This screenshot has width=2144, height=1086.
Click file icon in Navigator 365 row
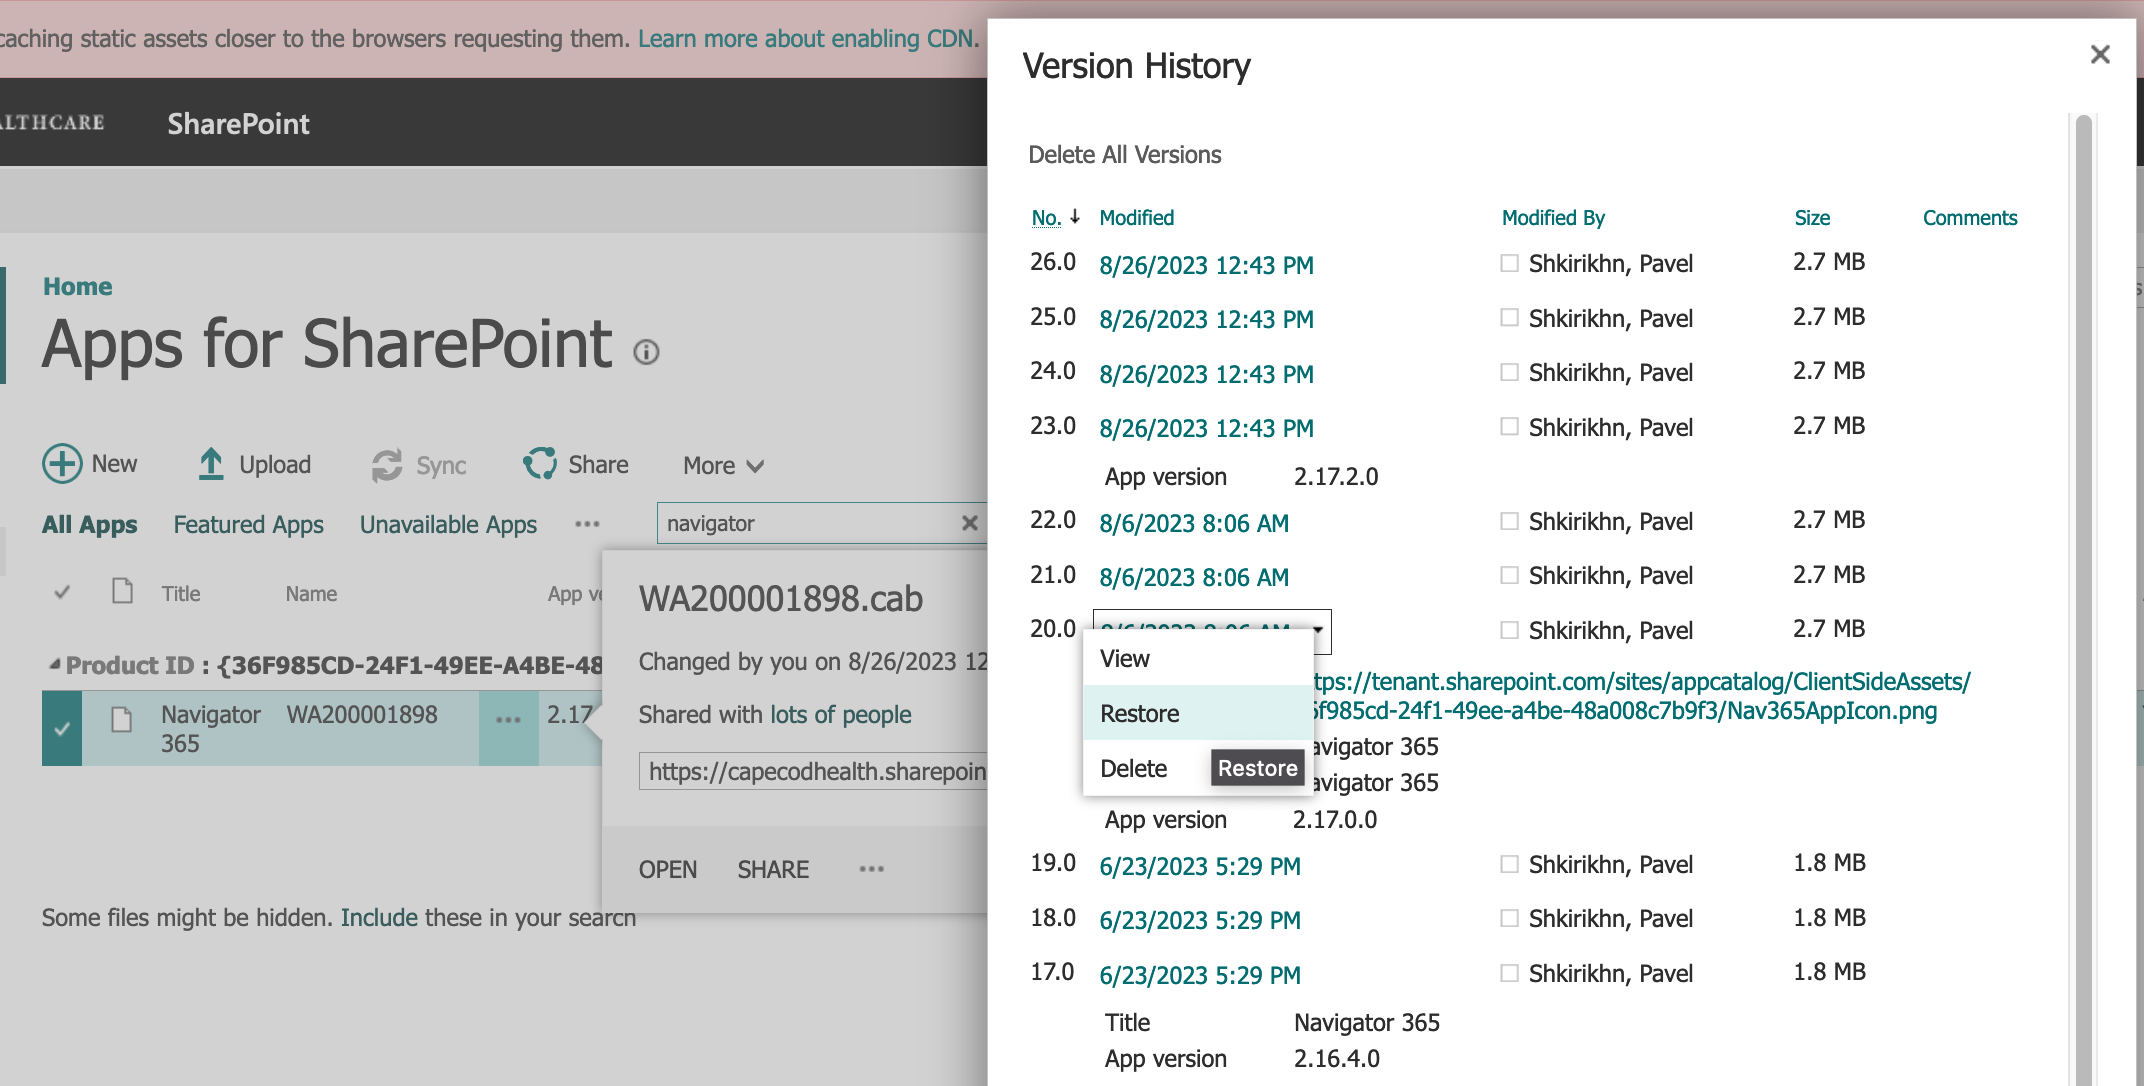click(x=121, y=719)
